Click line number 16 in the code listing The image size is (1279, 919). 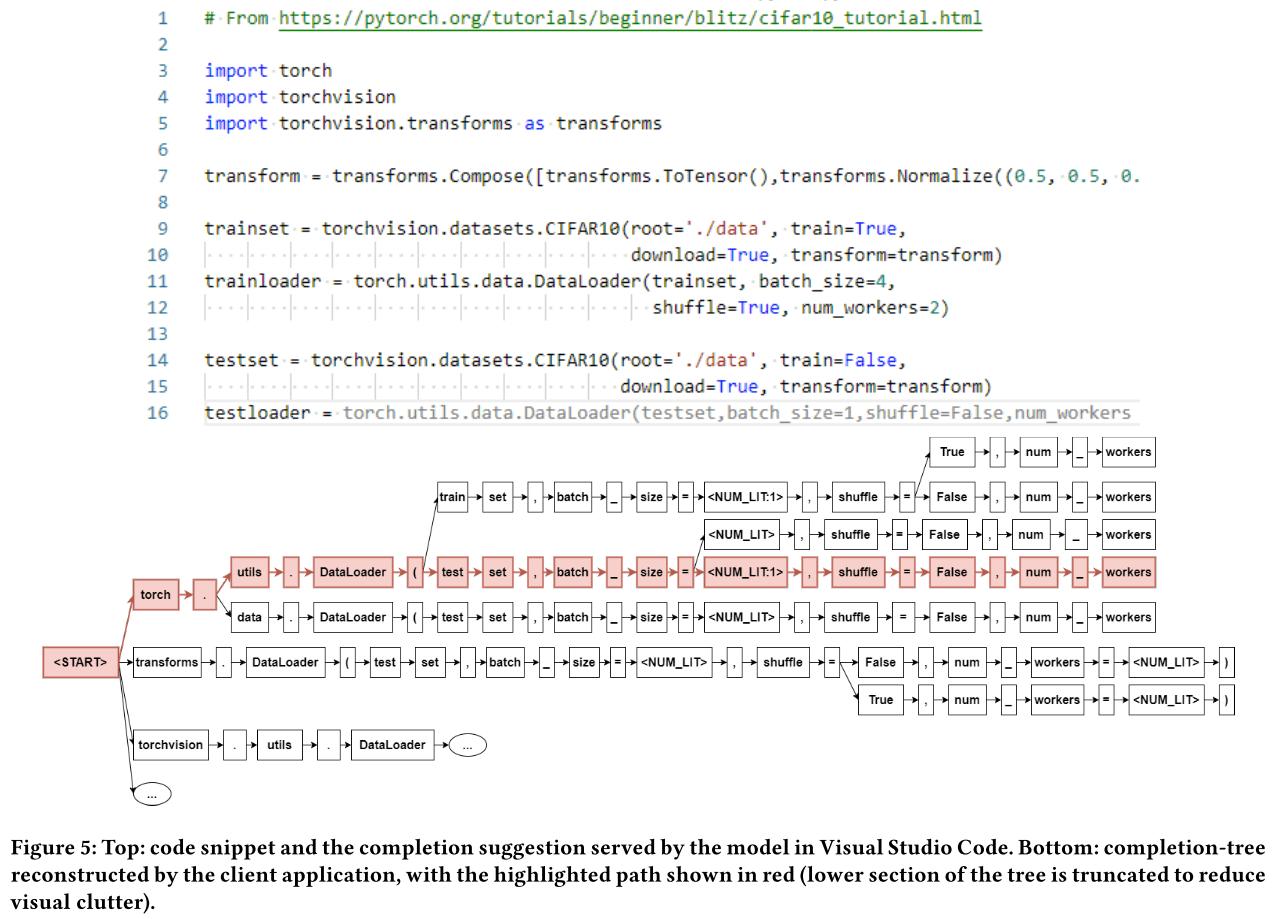[x=157, y=412]
